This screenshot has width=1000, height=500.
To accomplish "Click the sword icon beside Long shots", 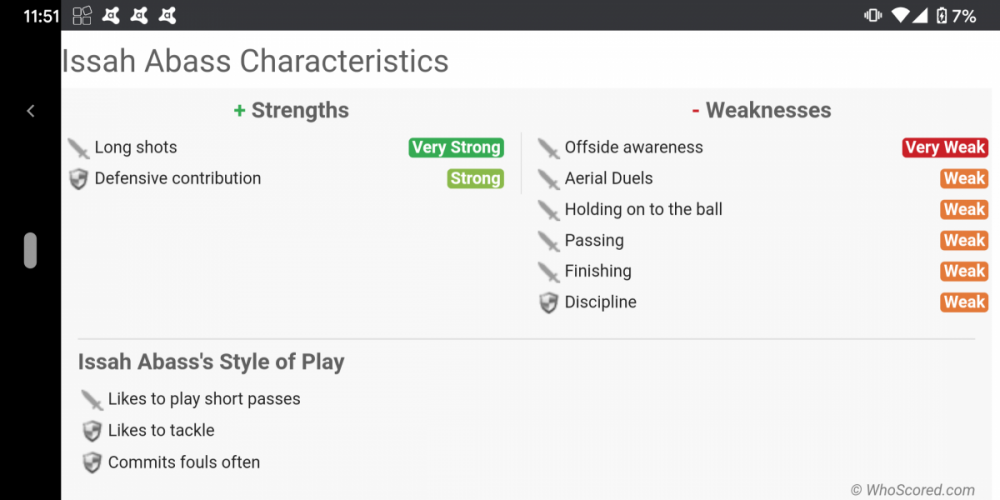I will coord(79,148).
